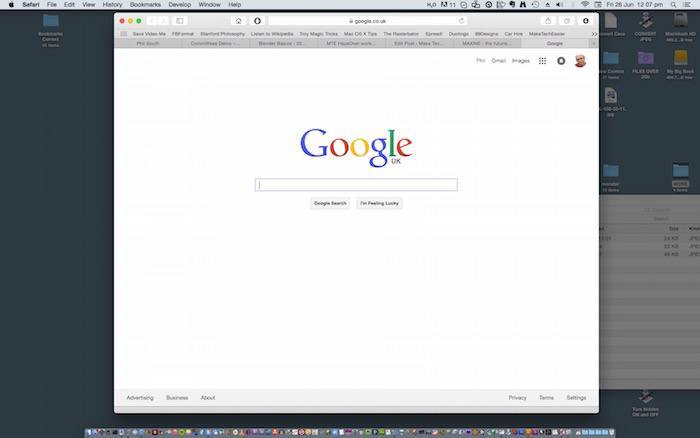Screen dimensions: 700x438
Task: Open the Bookmarks menu
Action: (146, 4)
